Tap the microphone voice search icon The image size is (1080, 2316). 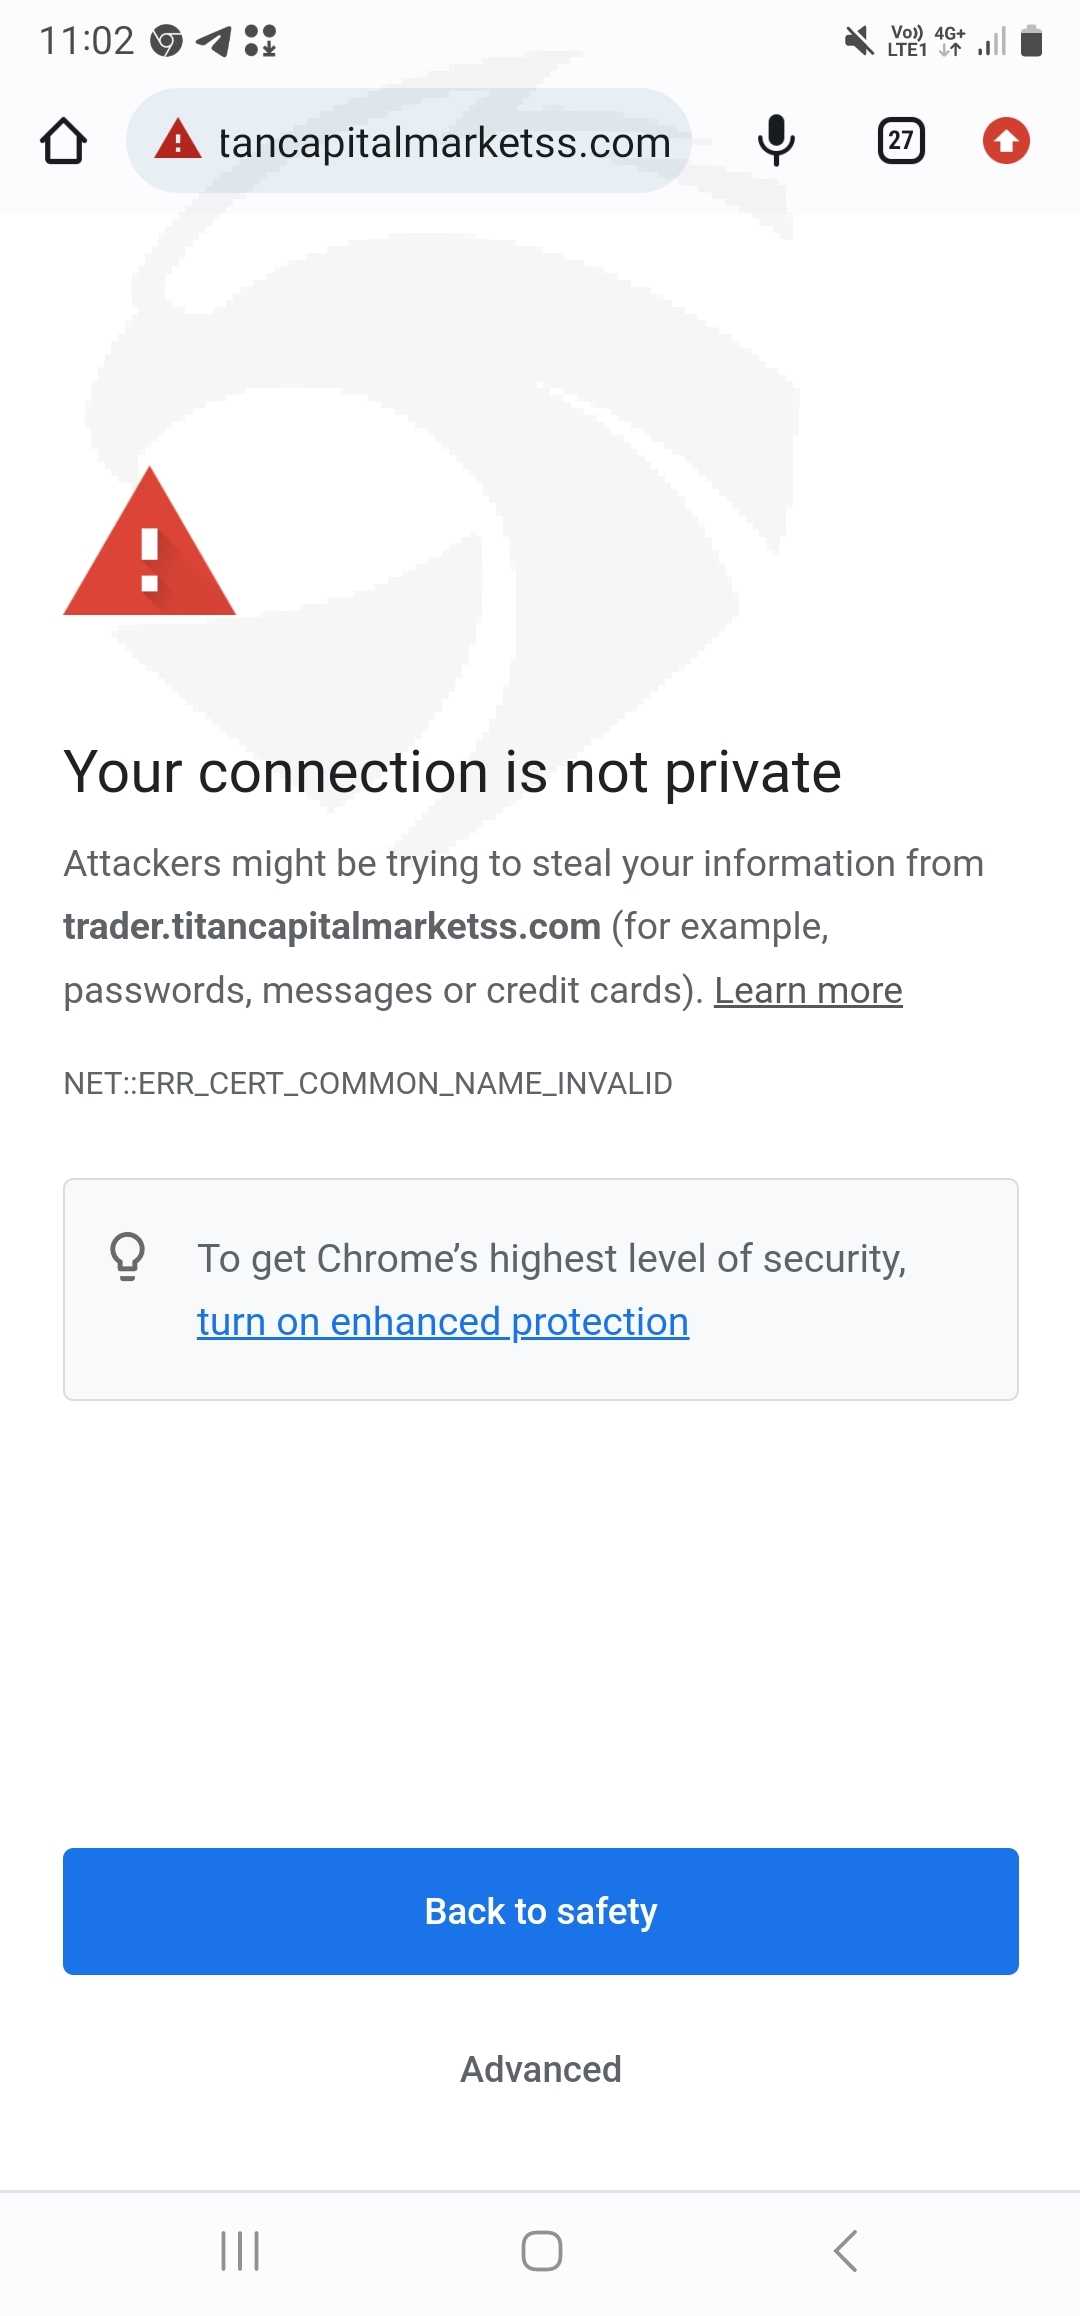click(x=776, y=141)
